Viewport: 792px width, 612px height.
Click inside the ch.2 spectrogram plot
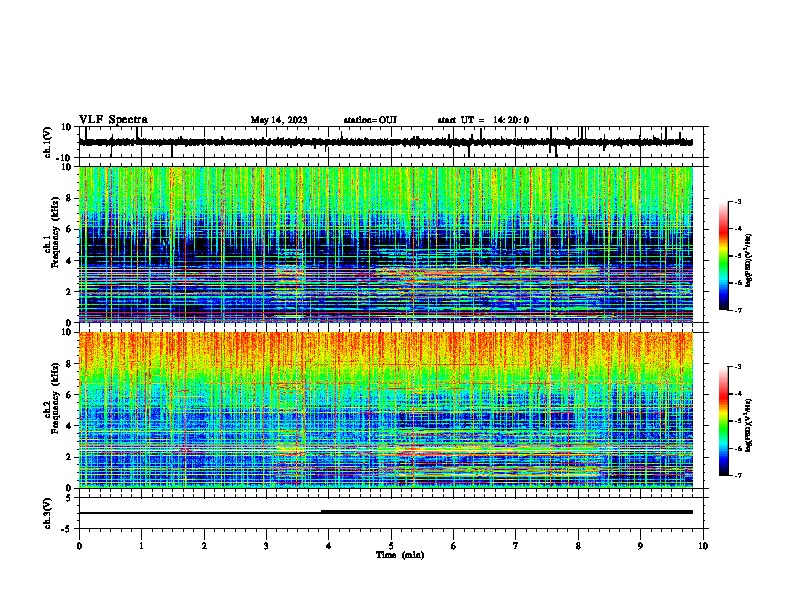click(386, 410)
